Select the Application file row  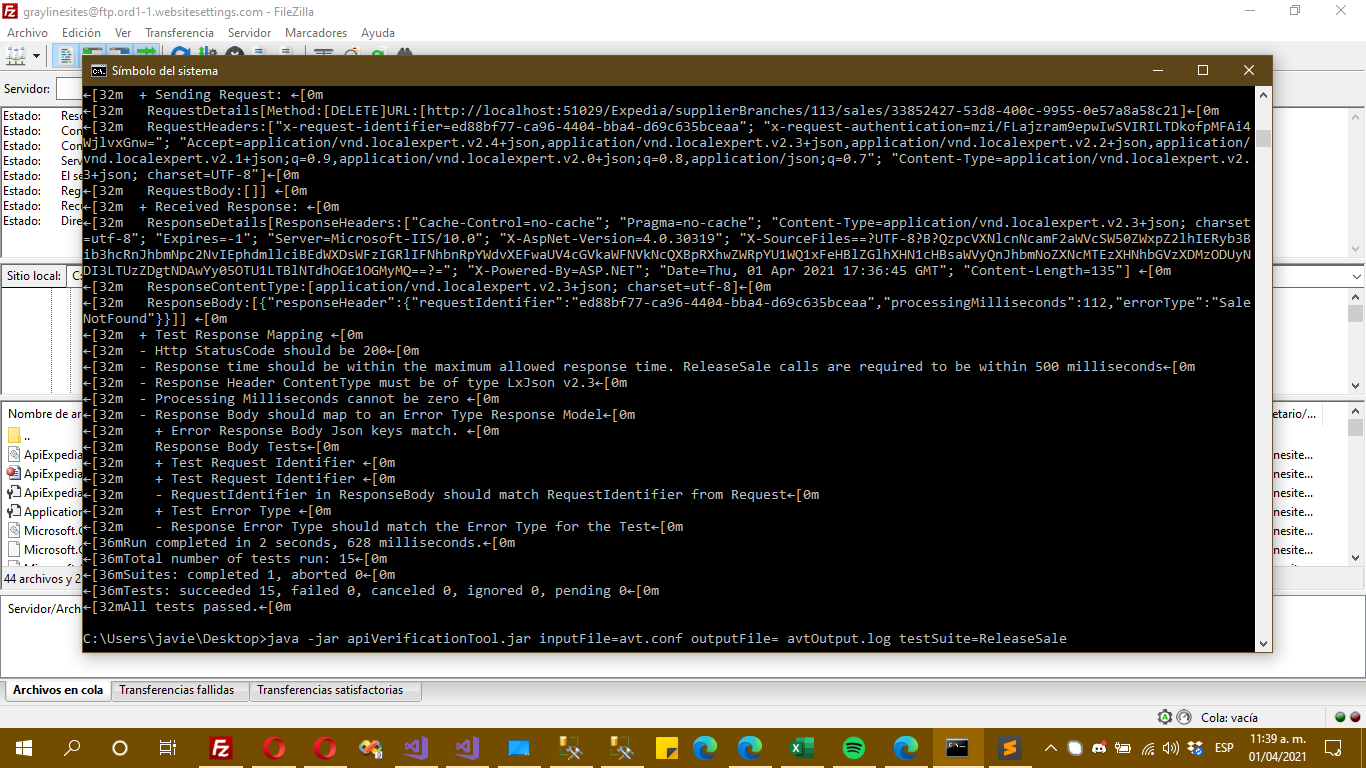coord(43,511)
